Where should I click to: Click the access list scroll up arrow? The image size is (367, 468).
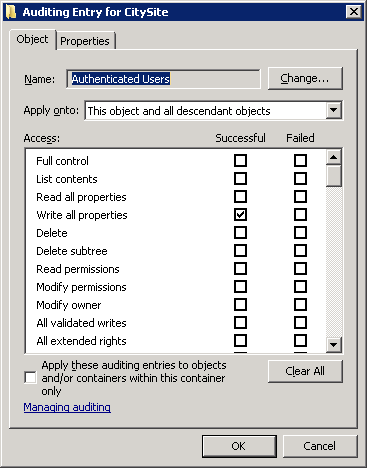point(334,157)
